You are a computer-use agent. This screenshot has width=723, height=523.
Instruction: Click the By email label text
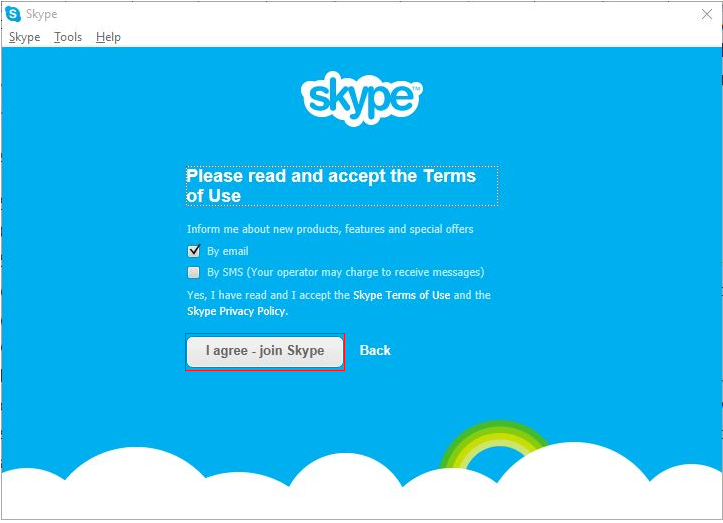click(x=227, y=251)
